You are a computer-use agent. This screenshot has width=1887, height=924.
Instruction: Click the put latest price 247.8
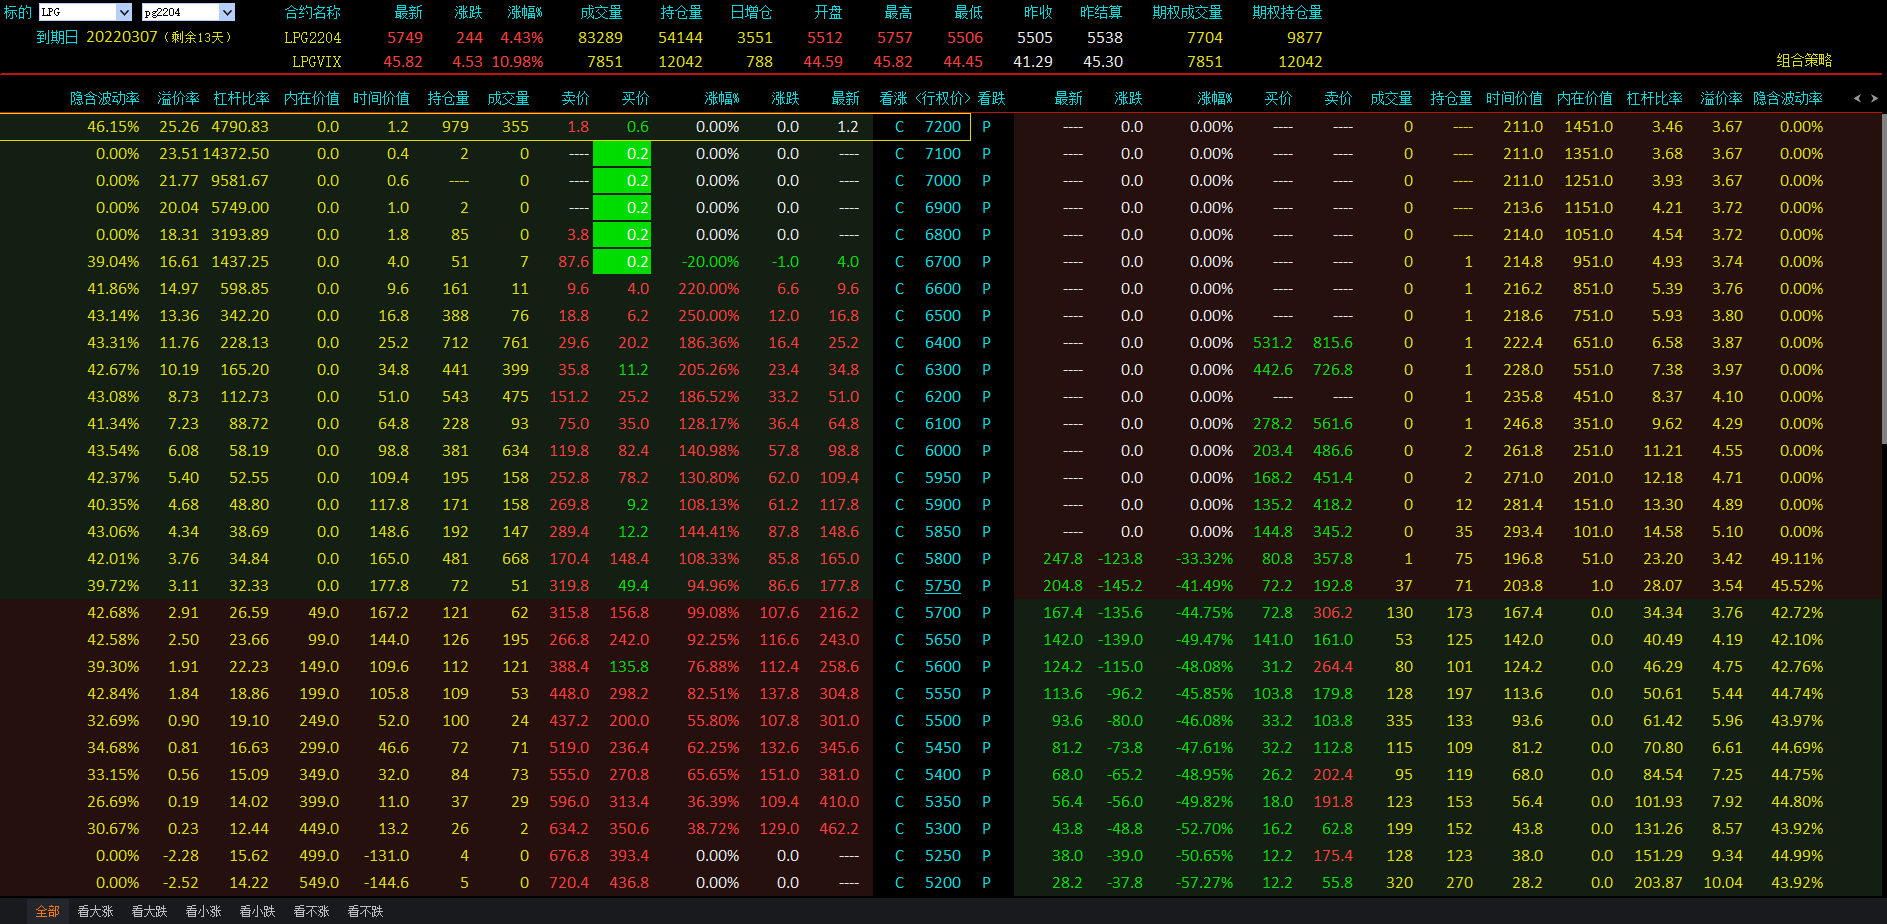1063,559
